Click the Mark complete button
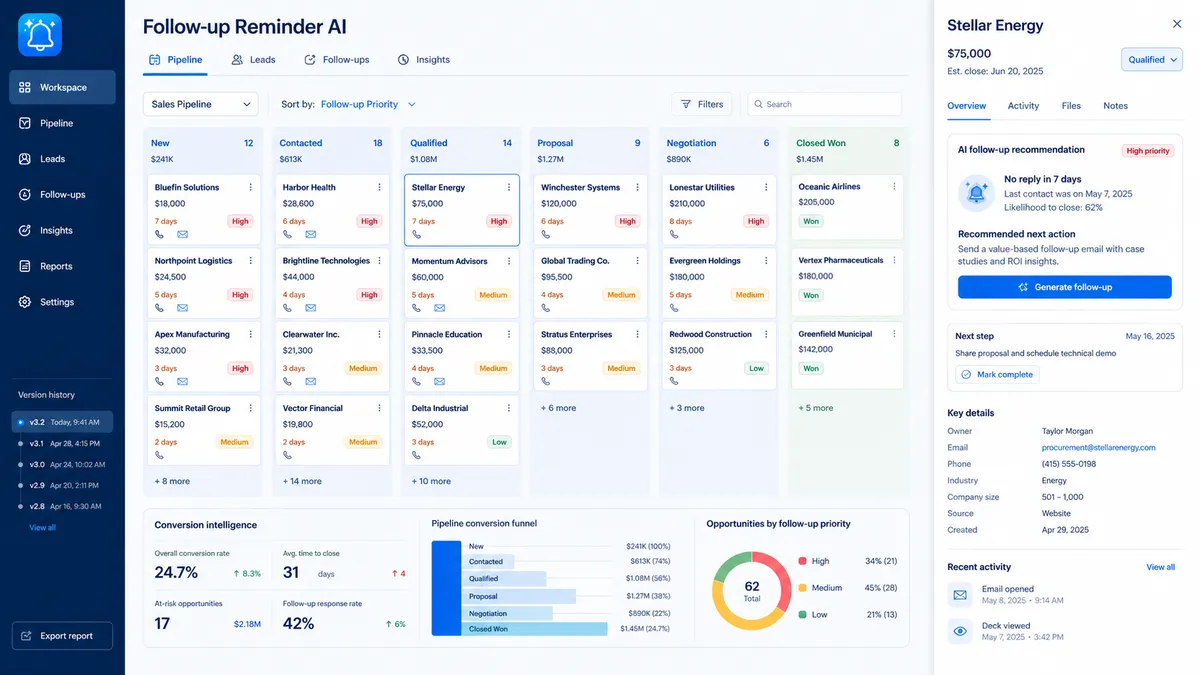This screenshot has width=1200, height=675. pos(998,374)
